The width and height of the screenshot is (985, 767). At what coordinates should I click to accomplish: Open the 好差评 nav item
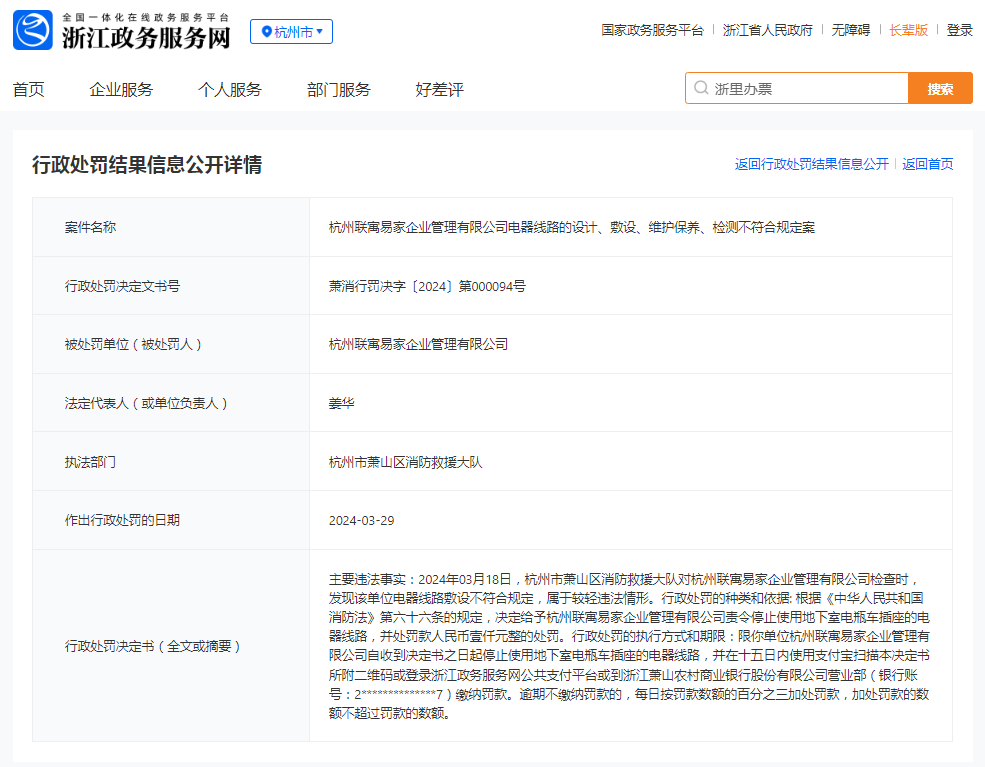pyautogui.click(x=440, y=90)
